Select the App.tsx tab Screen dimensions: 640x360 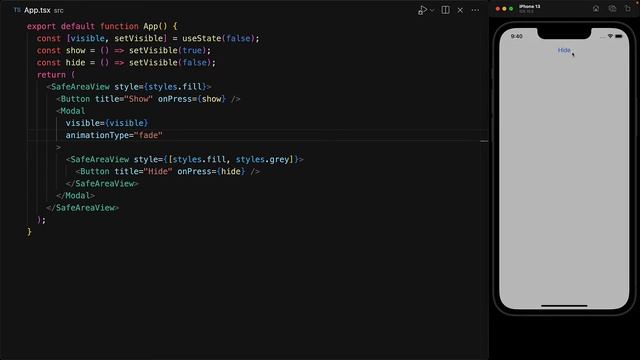38,10
